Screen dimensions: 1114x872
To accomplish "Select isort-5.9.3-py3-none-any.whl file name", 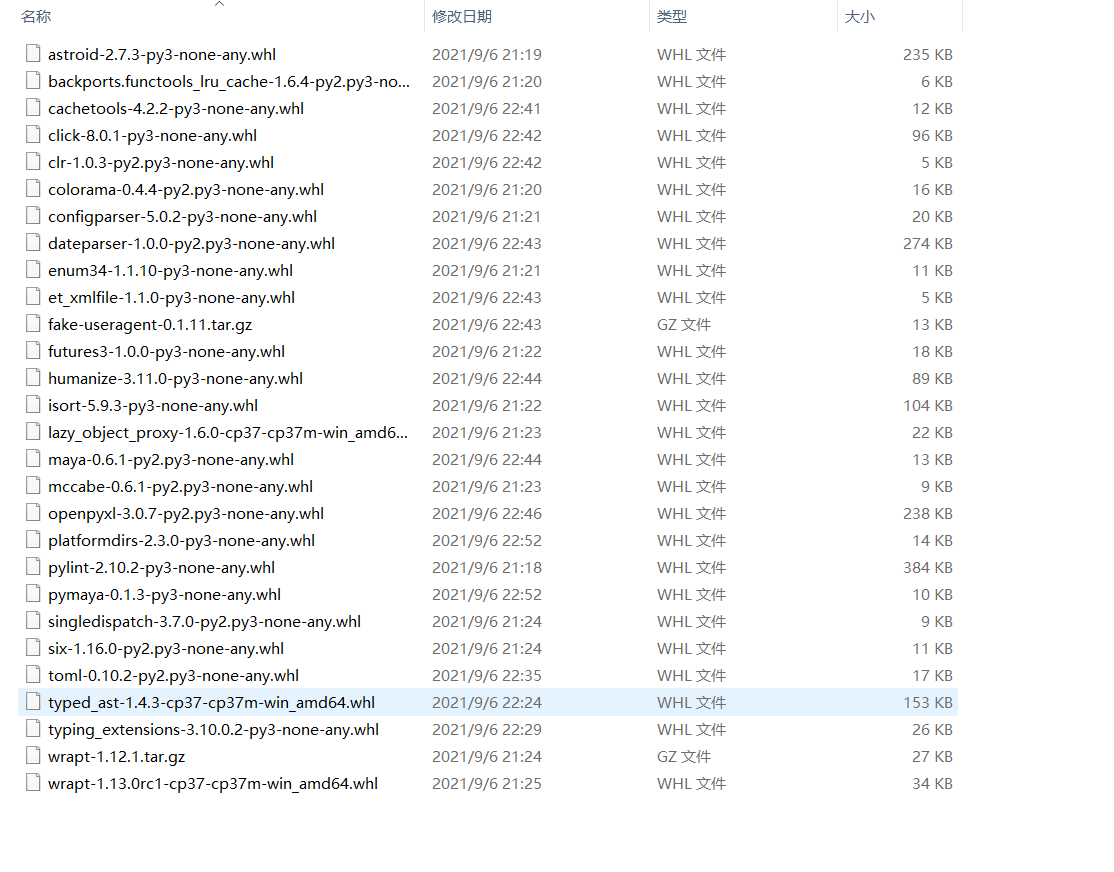I will [153, 406].
